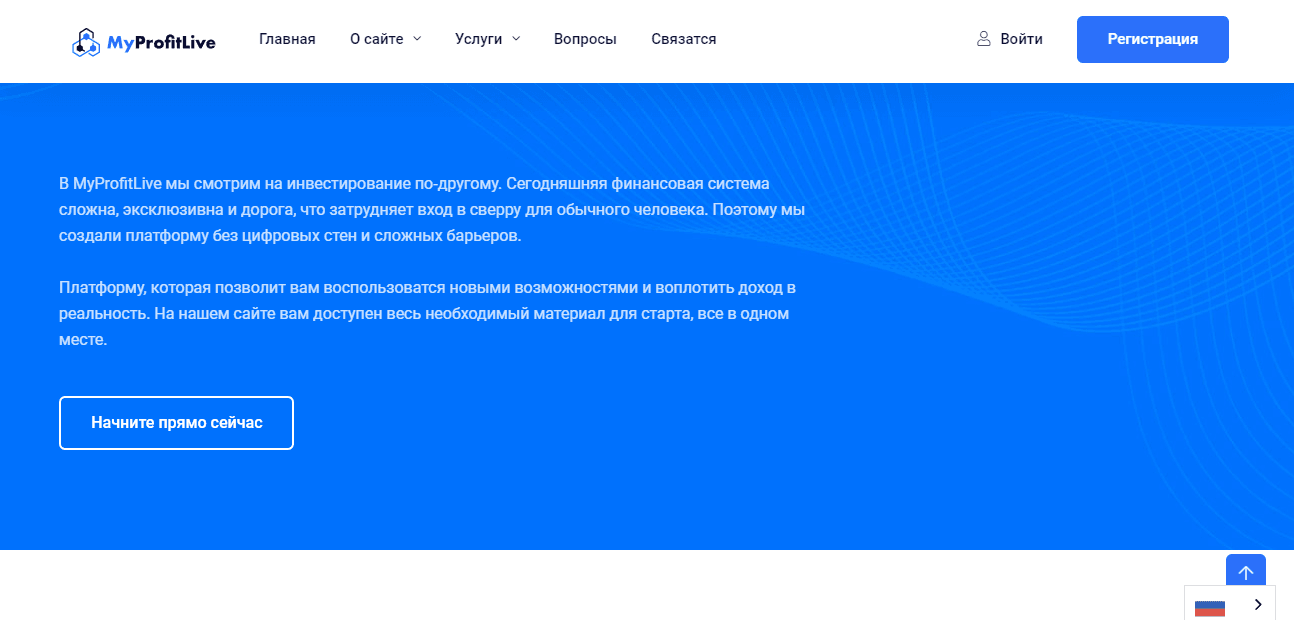Screen dimensions: 1294x620
Task: Open the Вопросы page
Action: pyautogui.click(x=585, y=39)
